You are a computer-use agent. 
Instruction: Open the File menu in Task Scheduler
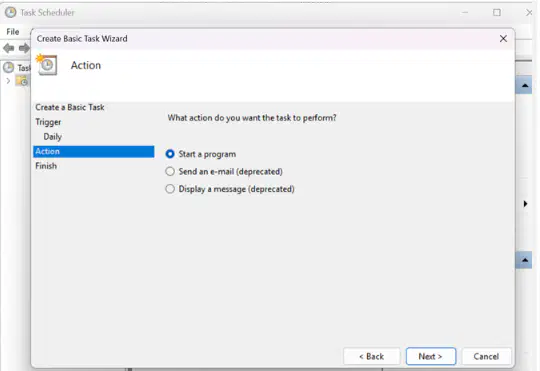pyautogui.click(x=13, y=32)
